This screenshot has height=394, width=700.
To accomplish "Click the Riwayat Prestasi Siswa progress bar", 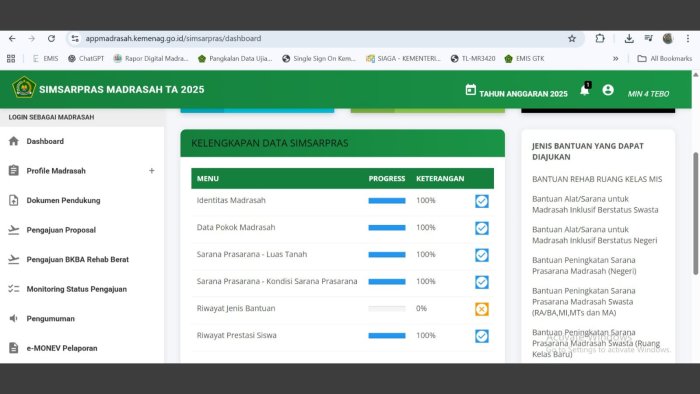I will coord(387,336).
